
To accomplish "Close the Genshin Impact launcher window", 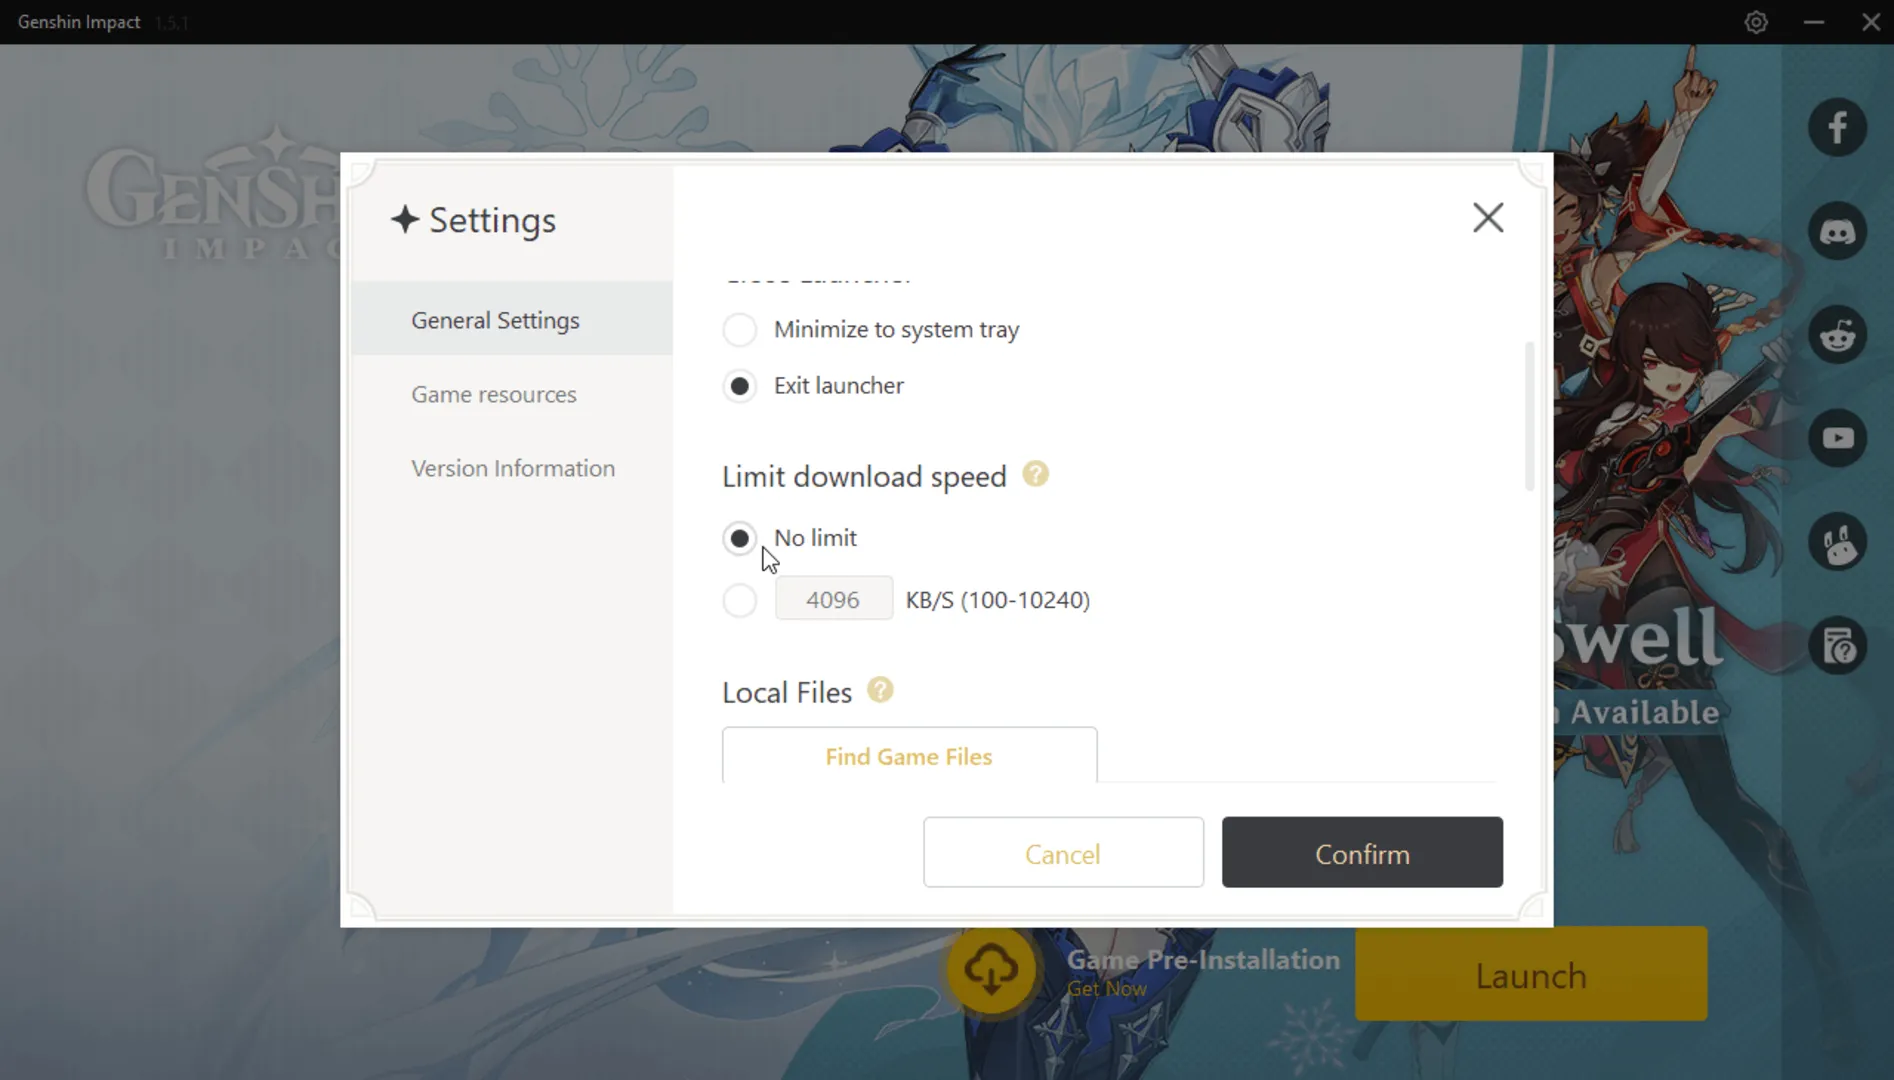I will click(1871, 22).
